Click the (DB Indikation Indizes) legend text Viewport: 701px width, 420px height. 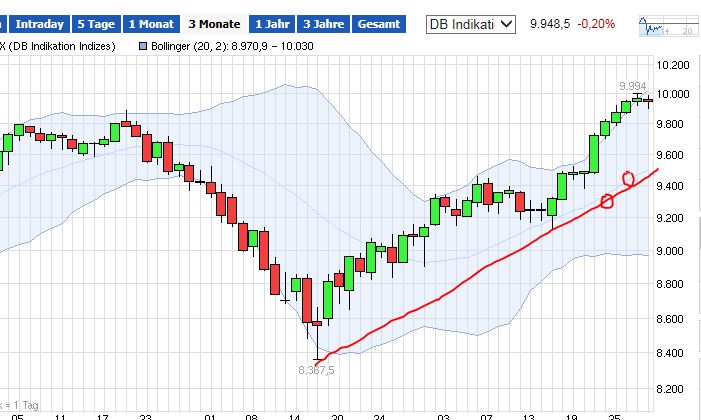point(62,46)
